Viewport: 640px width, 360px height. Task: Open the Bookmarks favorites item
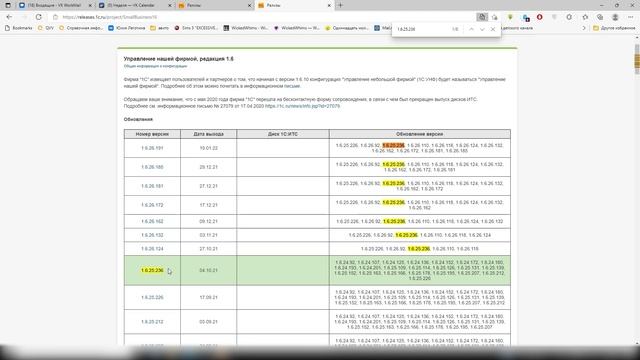click(18, 28)
